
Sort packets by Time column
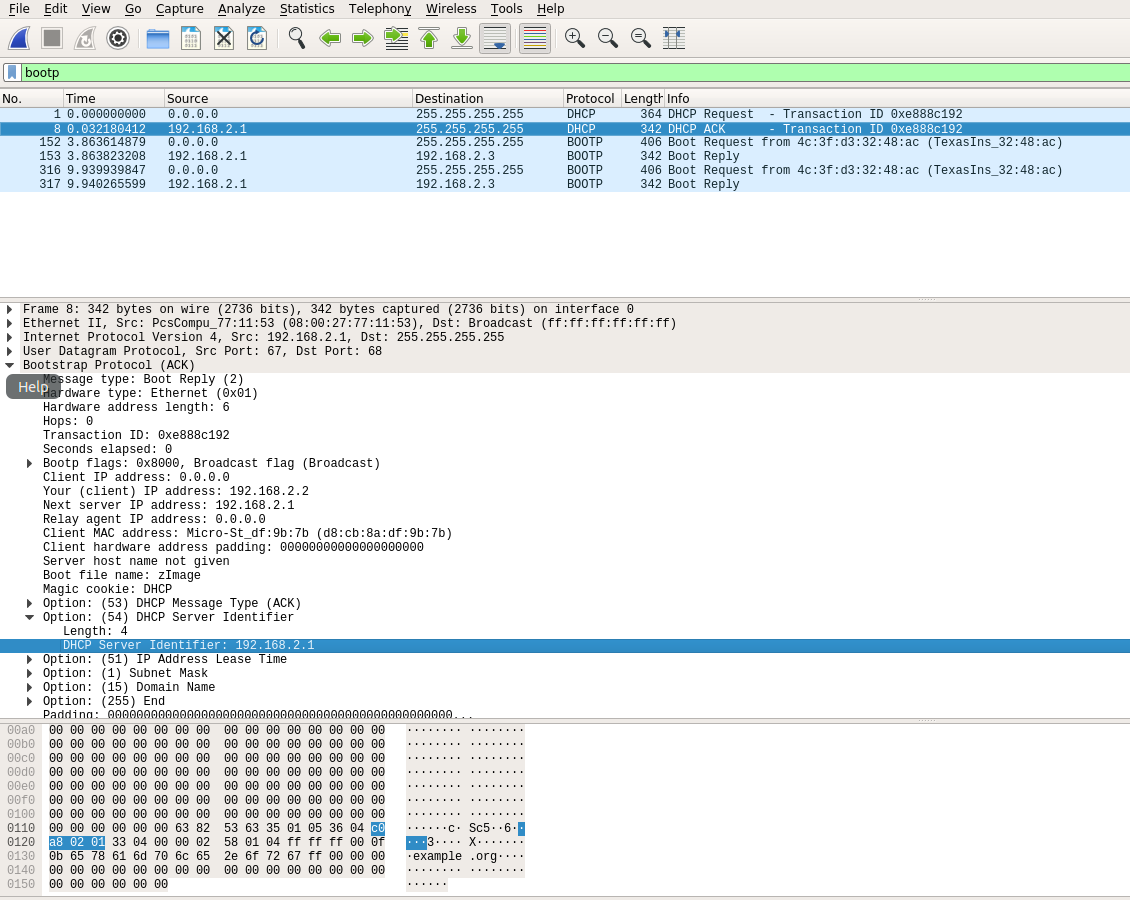tap(114, 99)
